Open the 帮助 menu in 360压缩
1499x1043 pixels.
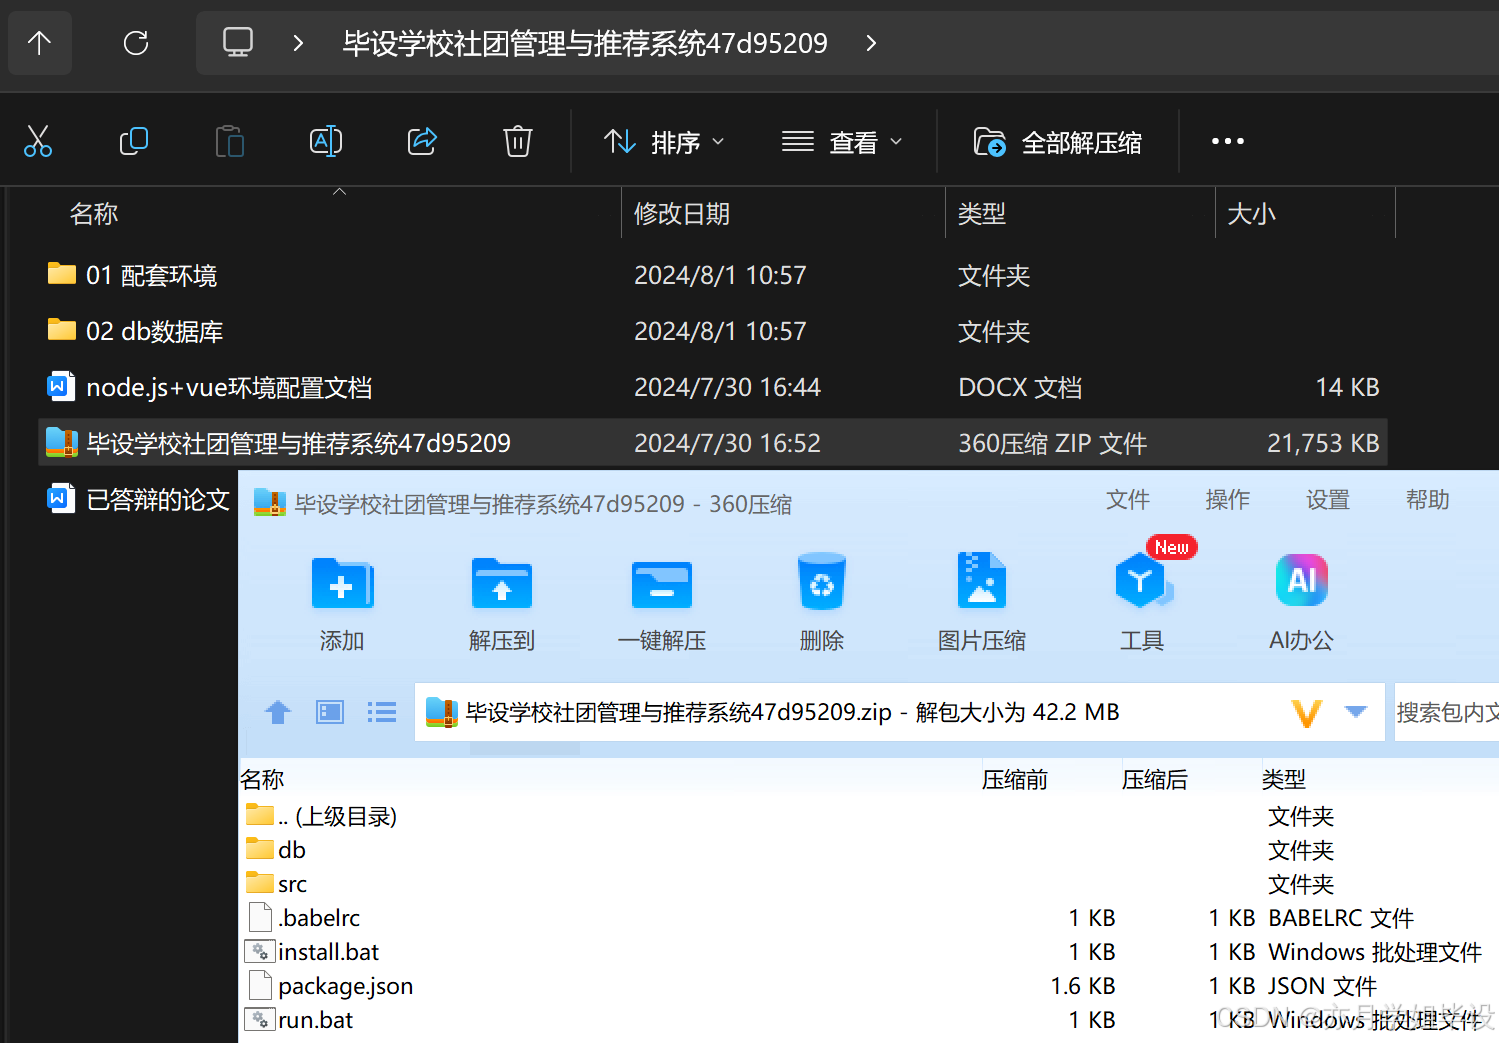(1428, 500)
